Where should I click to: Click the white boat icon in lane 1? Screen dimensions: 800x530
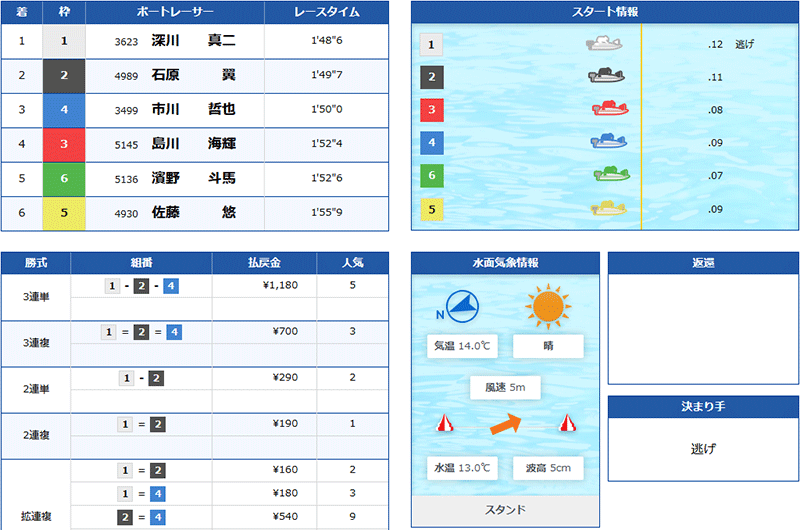(604, 43)
